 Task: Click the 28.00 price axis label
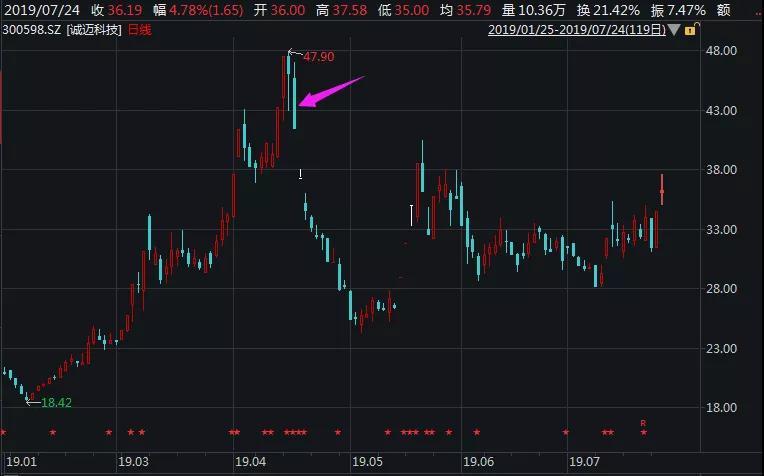tap(722, 289)
